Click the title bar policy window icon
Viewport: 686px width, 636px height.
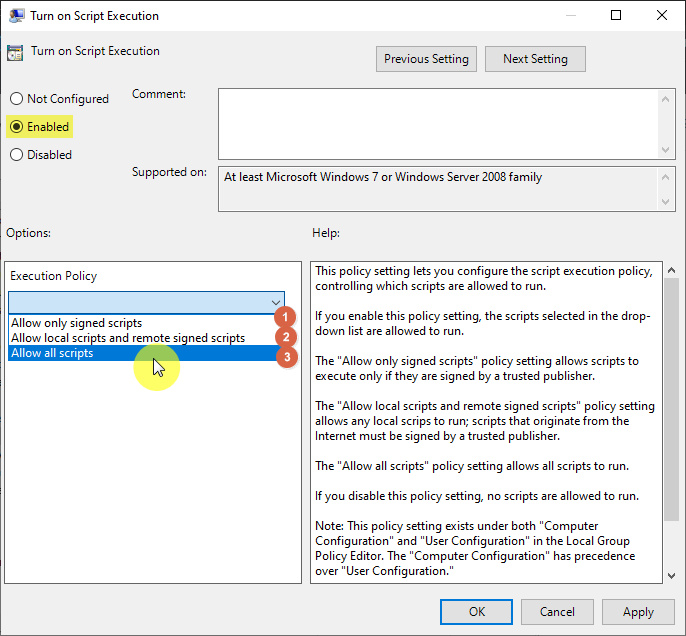(15, 16)
